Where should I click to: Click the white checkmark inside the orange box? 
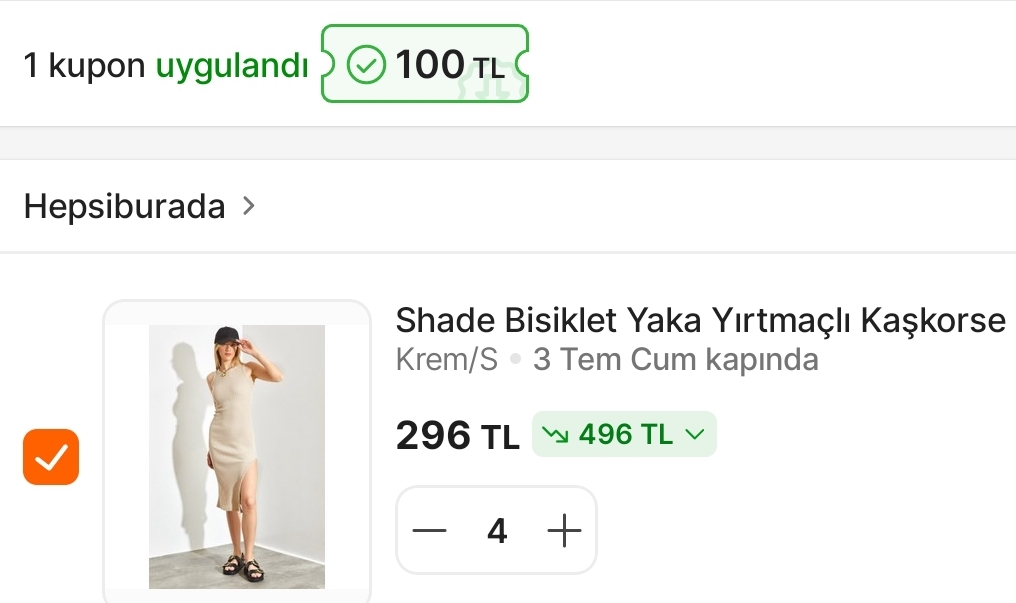(x=51, y=457)
